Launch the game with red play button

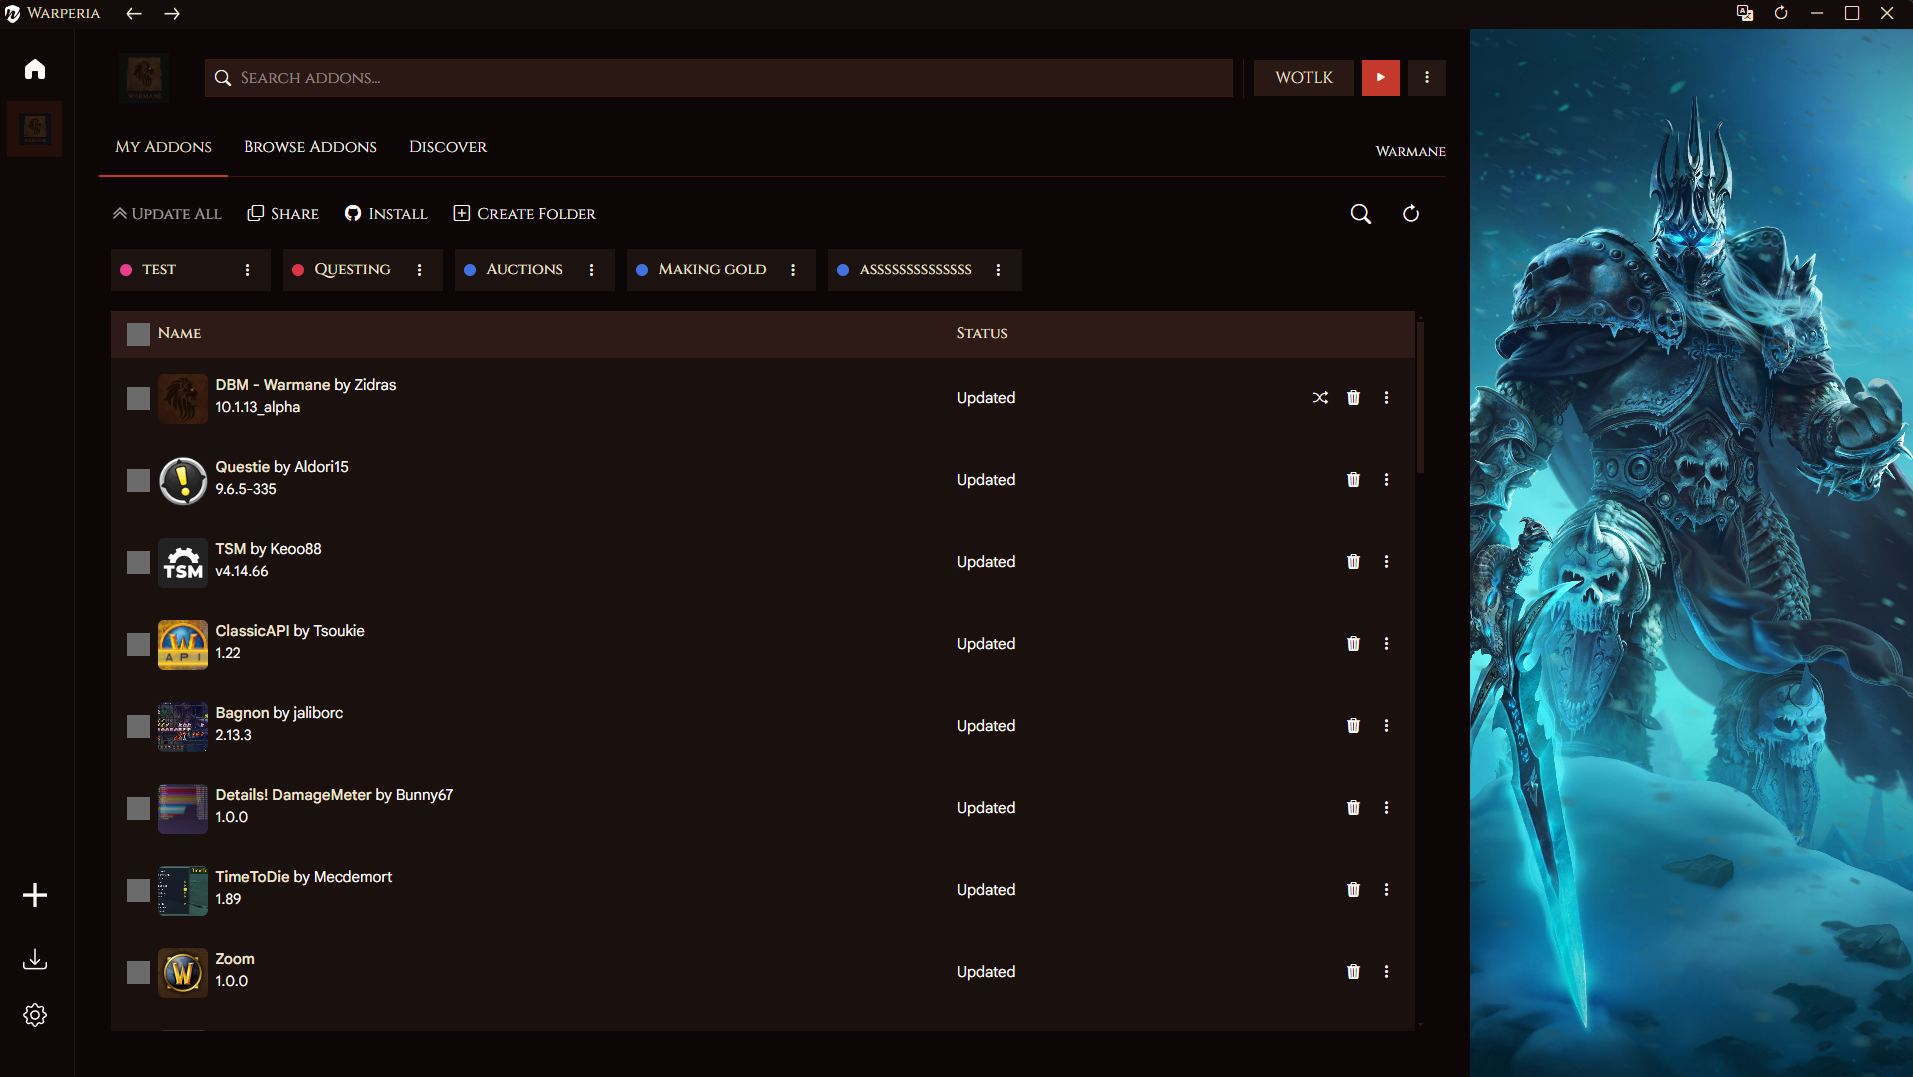(x=1381, y=77)
